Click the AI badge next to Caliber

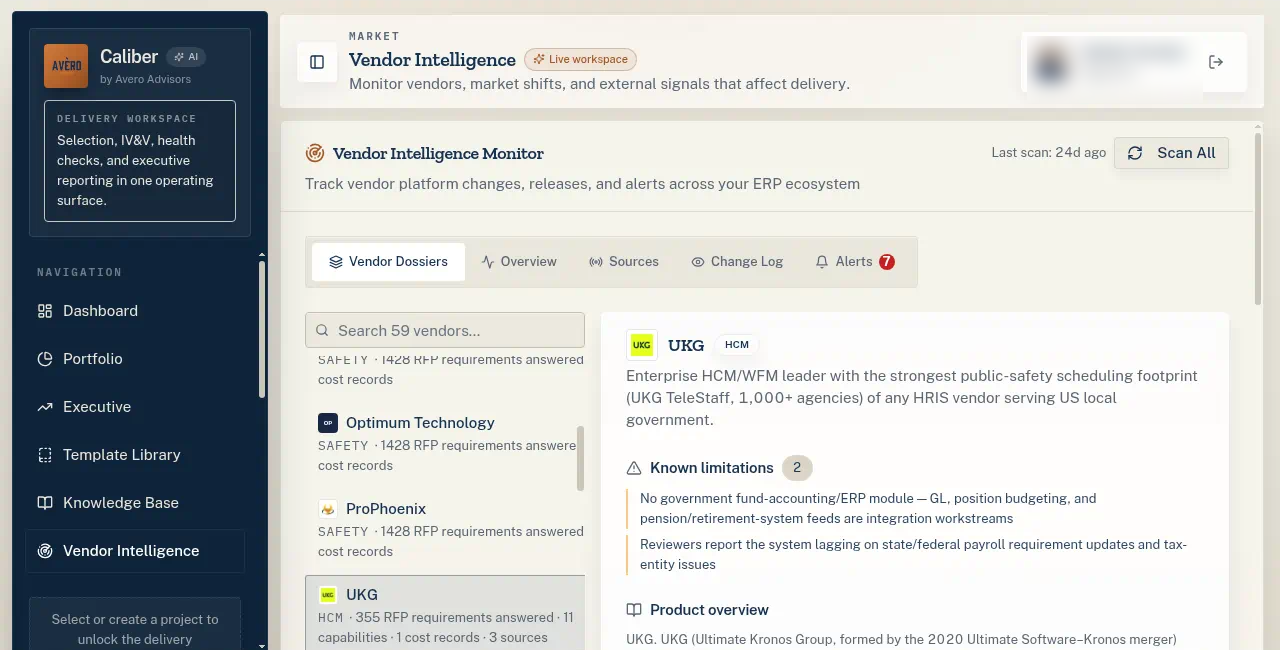[187, 57]
